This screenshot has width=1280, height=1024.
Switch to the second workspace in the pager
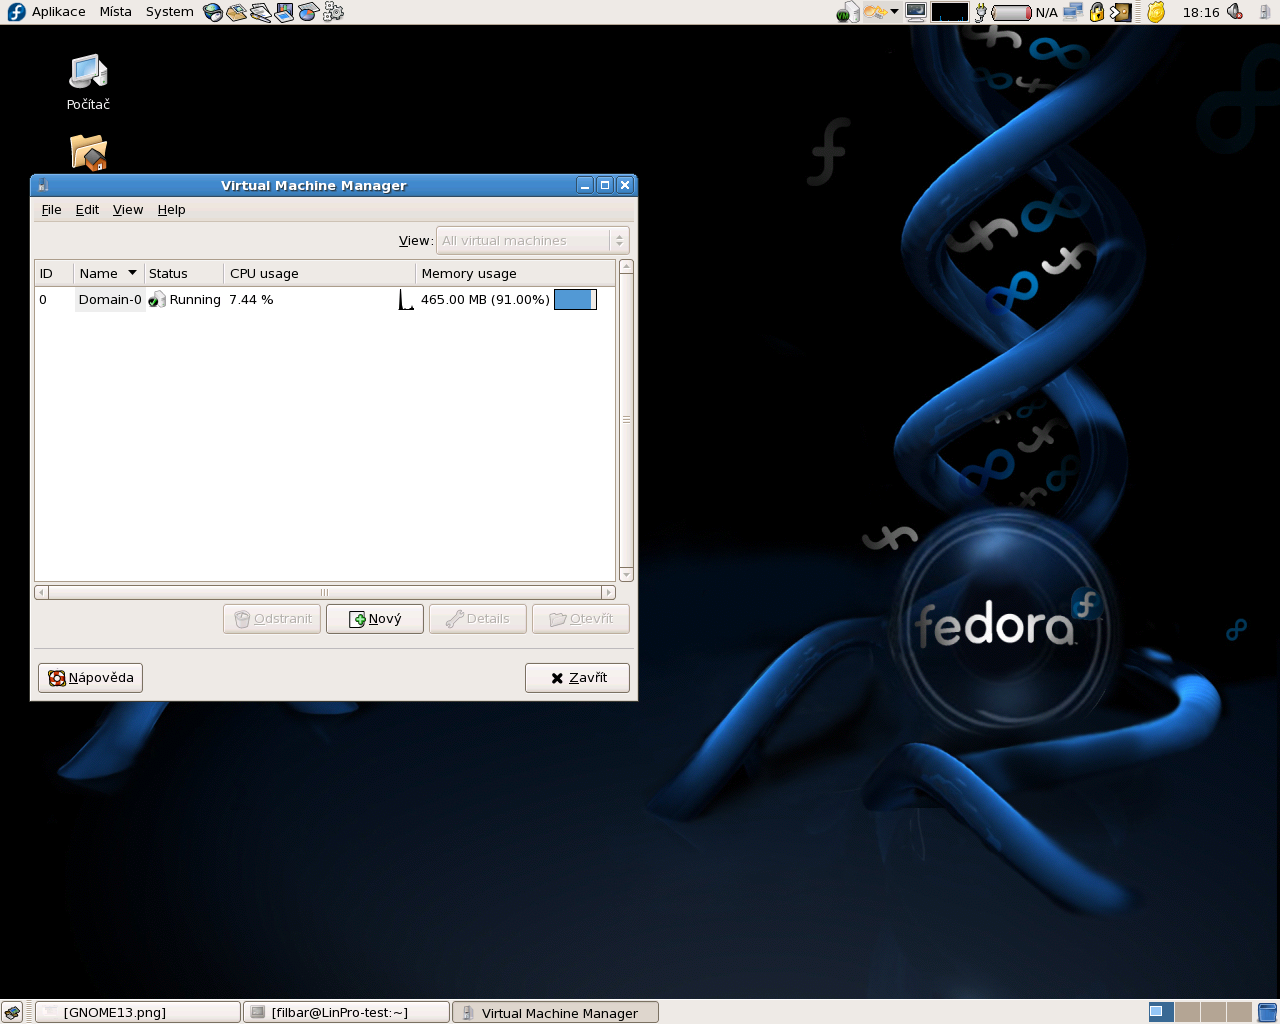1187,1012
